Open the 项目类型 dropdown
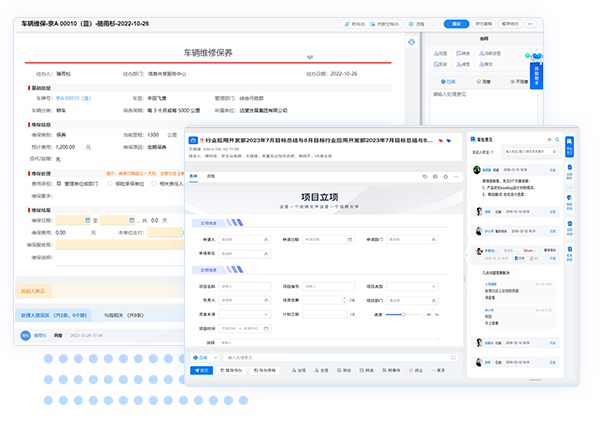The width and height of the screenshot is (605, 428). (412, 286)
